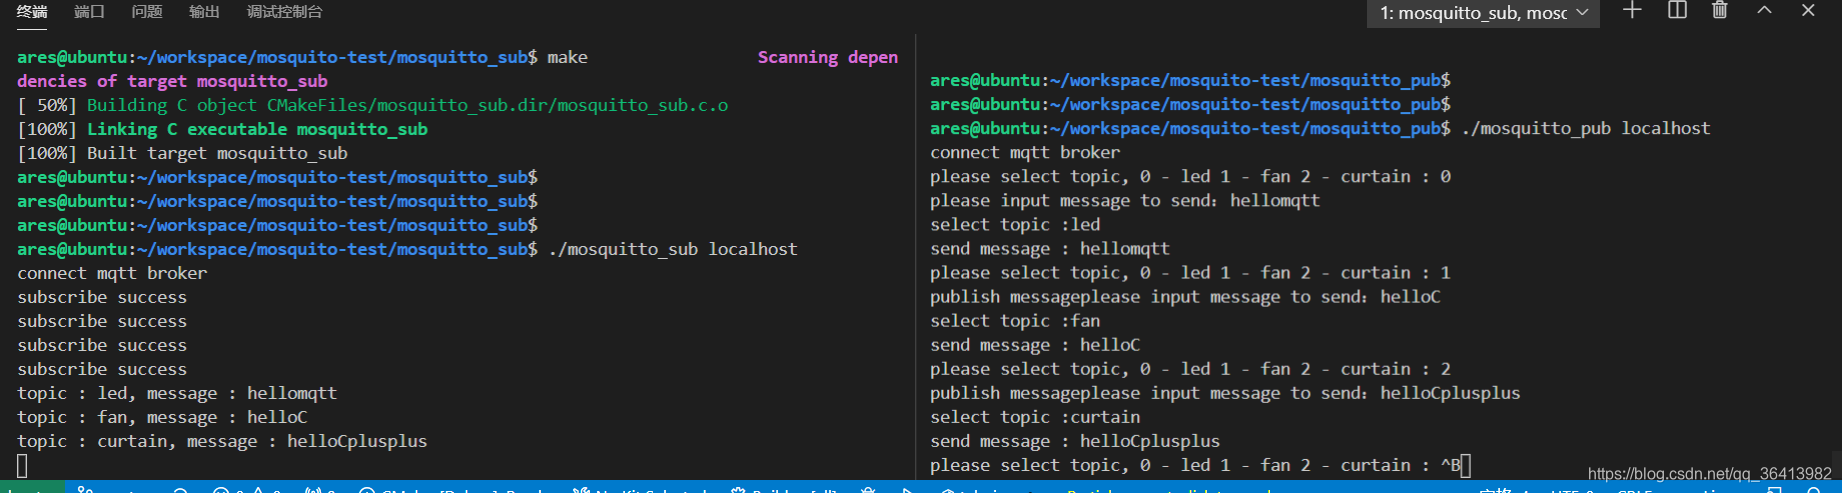Split the terminal using the split icon
Viewport: 1842px width, 493px height.
1677,11
